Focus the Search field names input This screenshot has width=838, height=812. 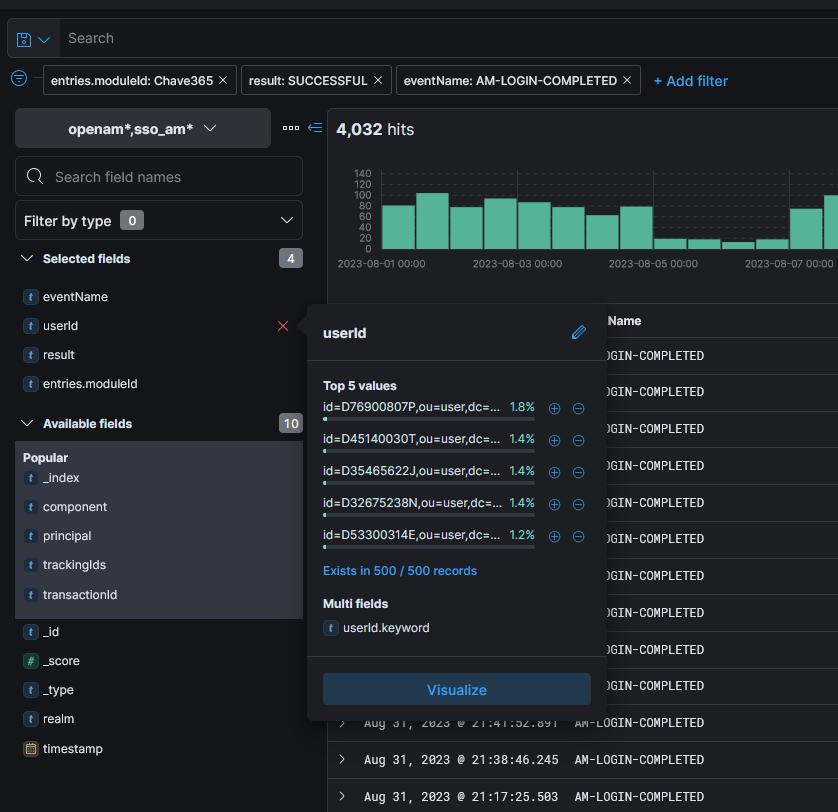(159, 176)
